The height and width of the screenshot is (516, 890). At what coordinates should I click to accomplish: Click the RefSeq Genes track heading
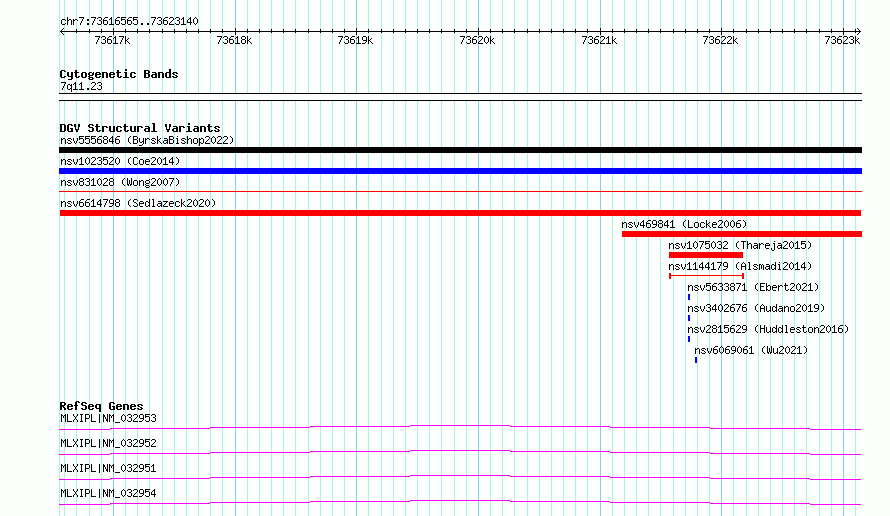pyautogui.click(x=102, y=406)
